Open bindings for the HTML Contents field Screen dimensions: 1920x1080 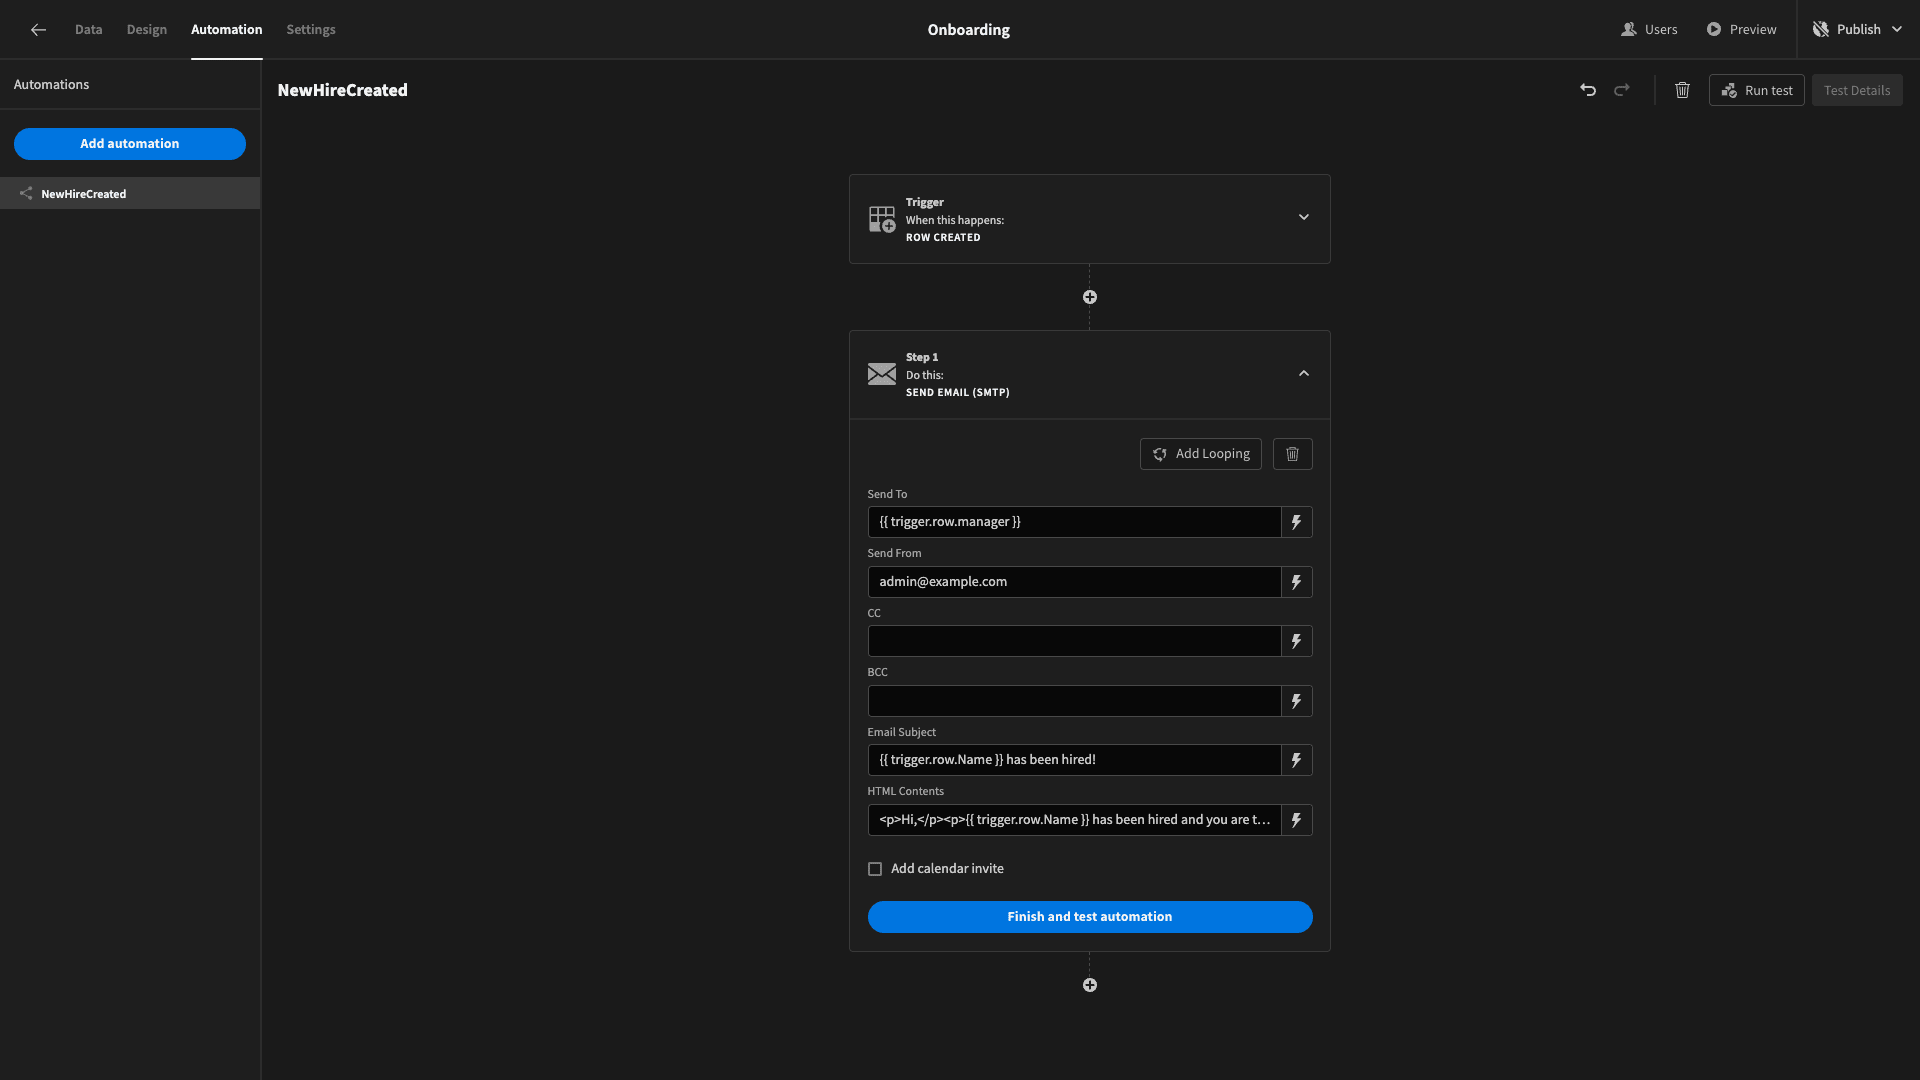click(x=1297, y=820)
